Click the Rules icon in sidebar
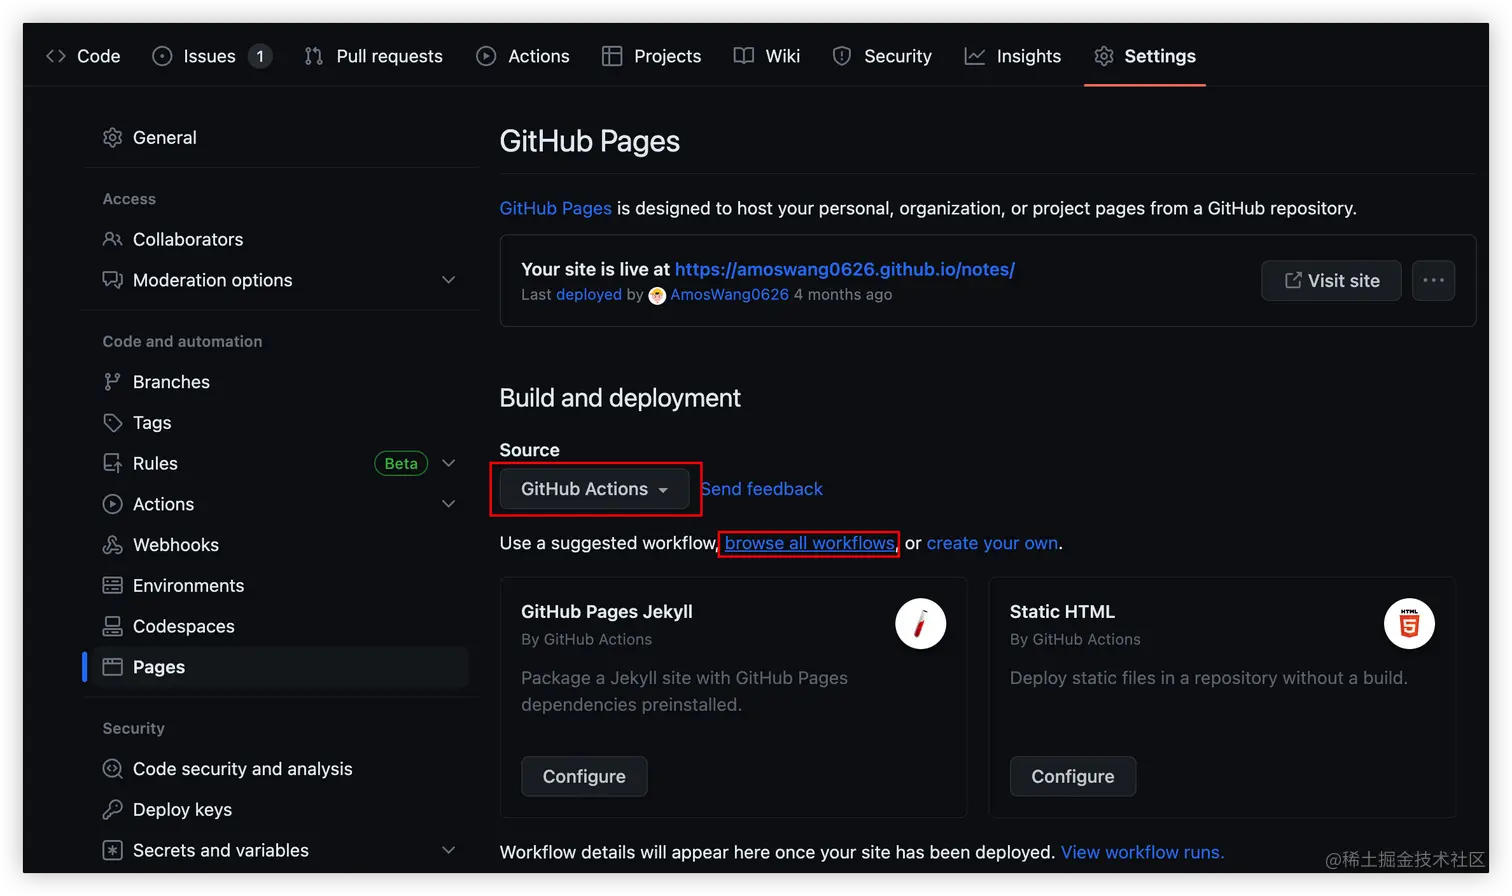Screen dimensions: 1512x896 click(x=113, y=463)
